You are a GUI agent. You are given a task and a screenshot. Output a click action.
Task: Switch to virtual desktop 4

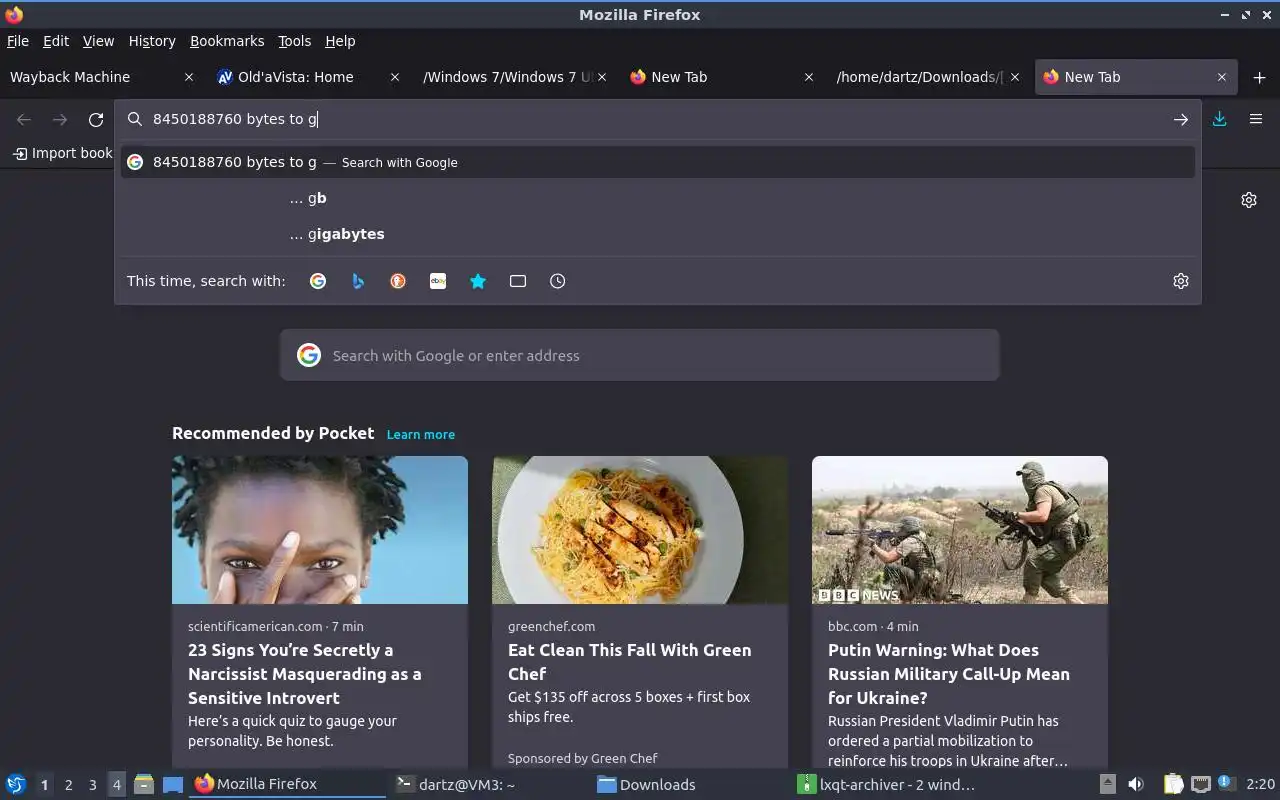pos(116,785)
